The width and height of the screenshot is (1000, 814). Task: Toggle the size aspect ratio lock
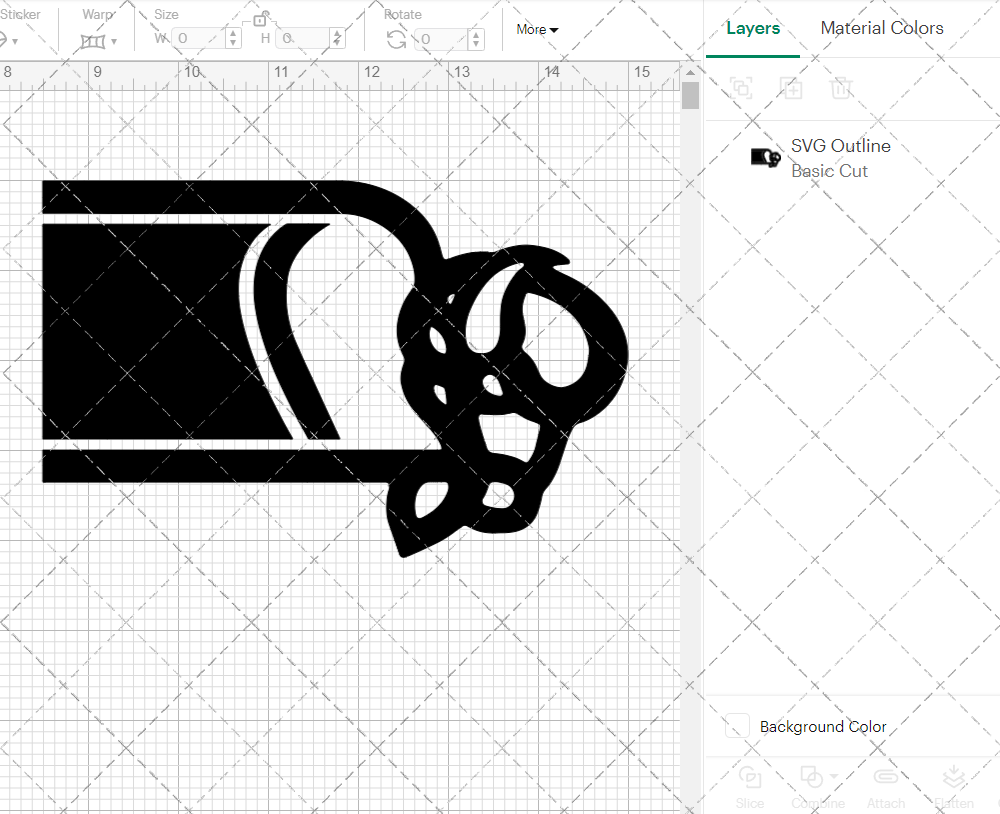pyautogui.click(x=260, y=19)
